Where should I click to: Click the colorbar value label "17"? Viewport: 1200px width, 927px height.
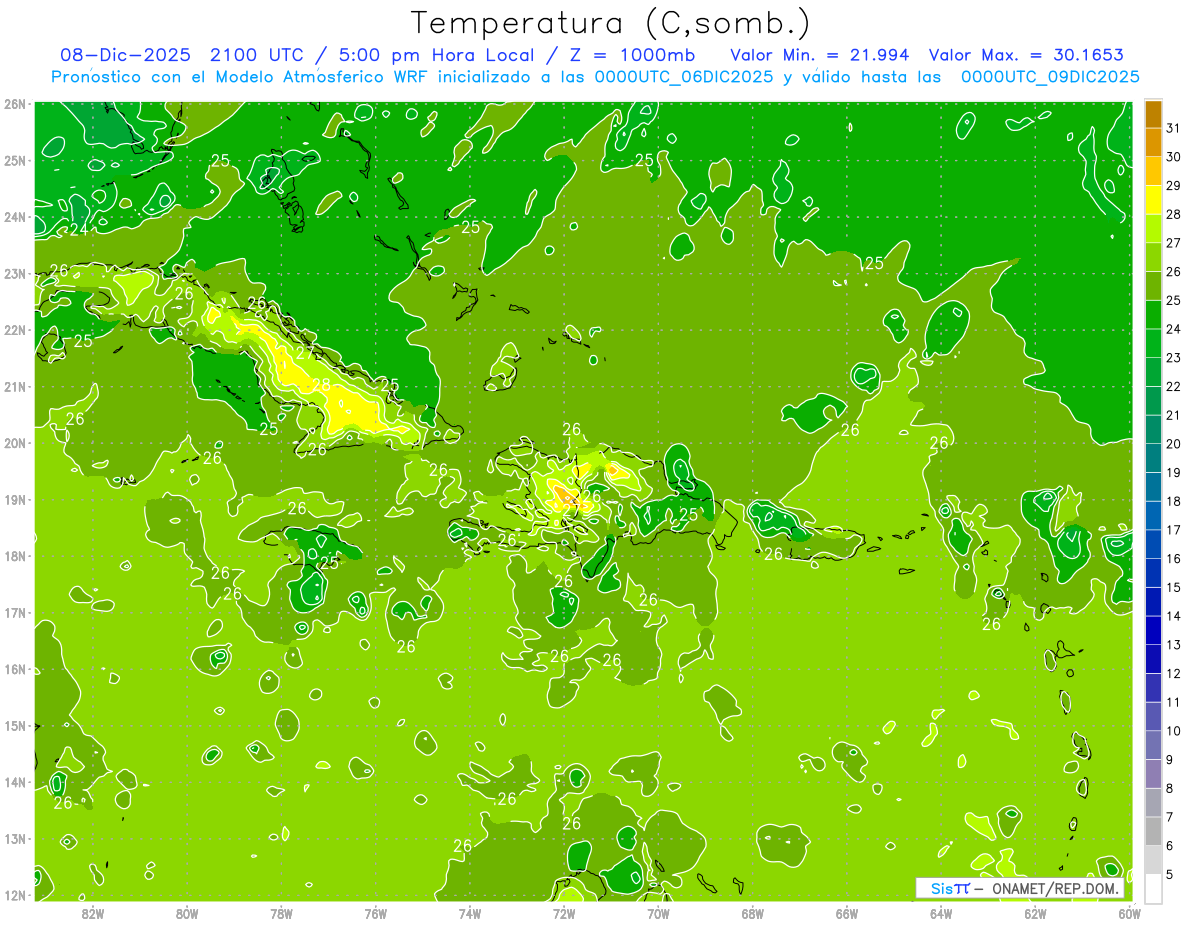point(1173,530)
